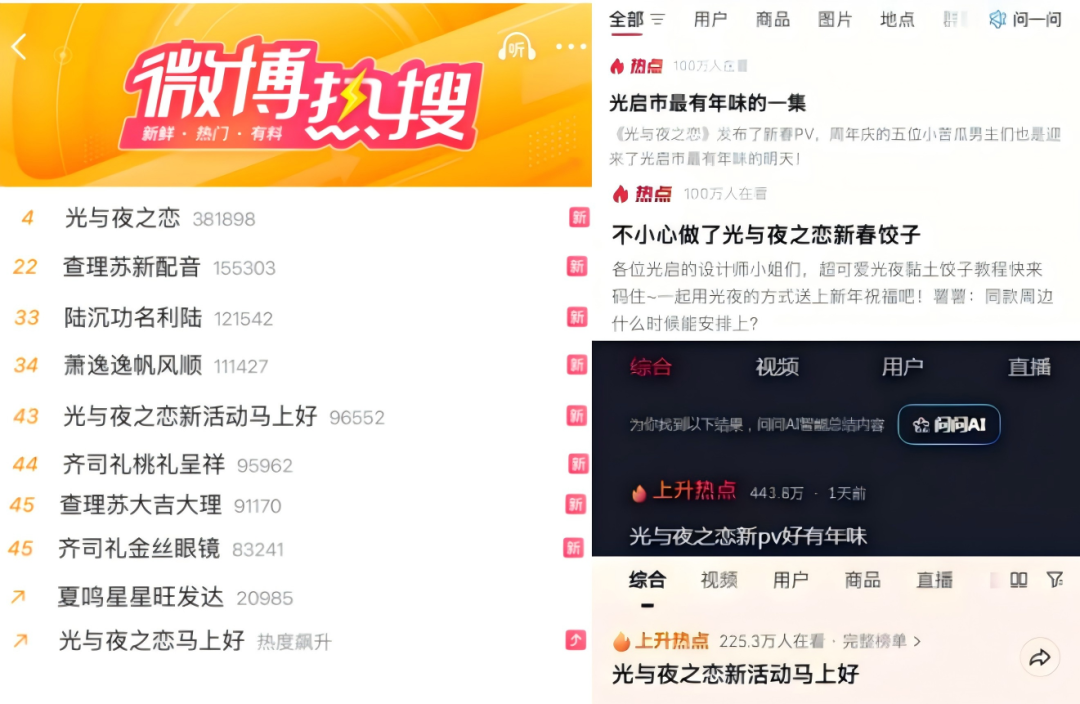
Task: Open the headphone listen icon
Action: (517, 47)
